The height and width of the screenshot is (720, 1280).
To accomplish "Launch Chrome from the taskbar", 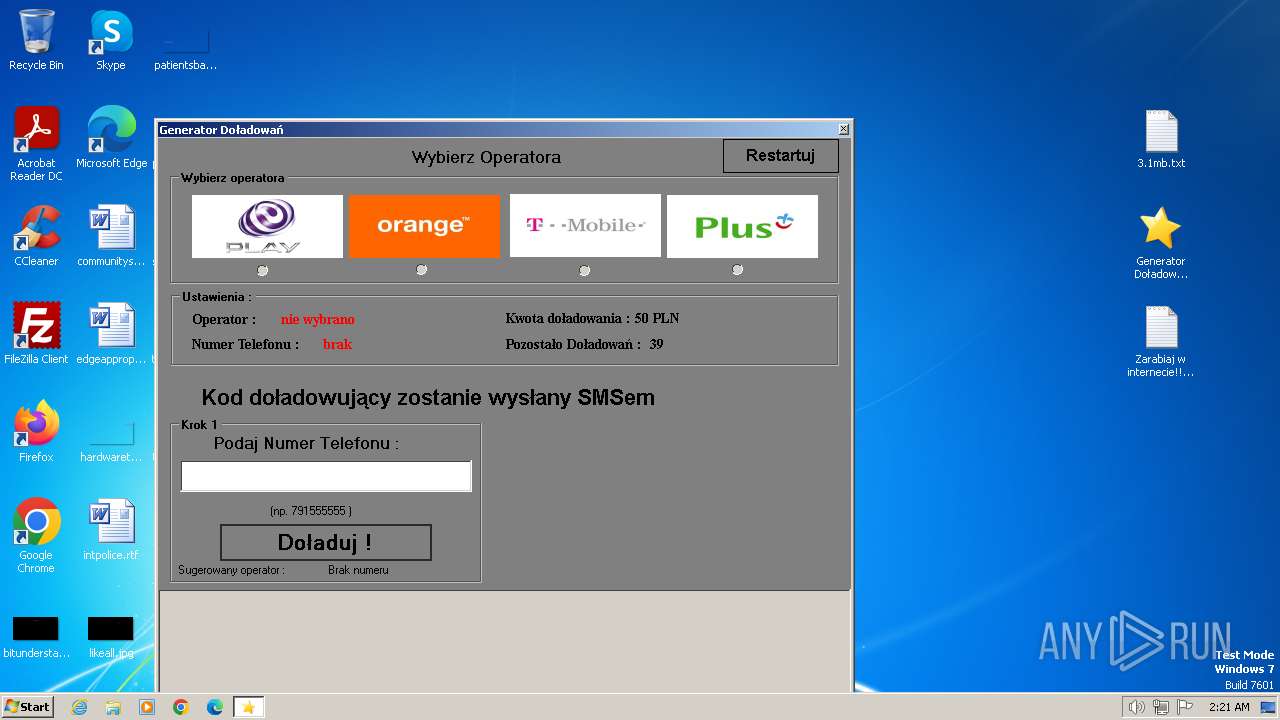I will pyautogui.click(x=181, y=707).
